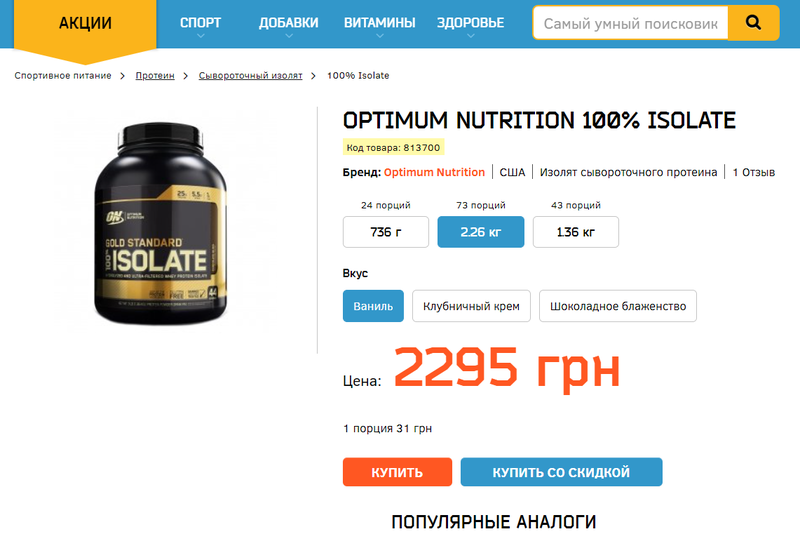Choose the Шоколадное блаженство flavor

pyautogui.click(x=617, y=306)
